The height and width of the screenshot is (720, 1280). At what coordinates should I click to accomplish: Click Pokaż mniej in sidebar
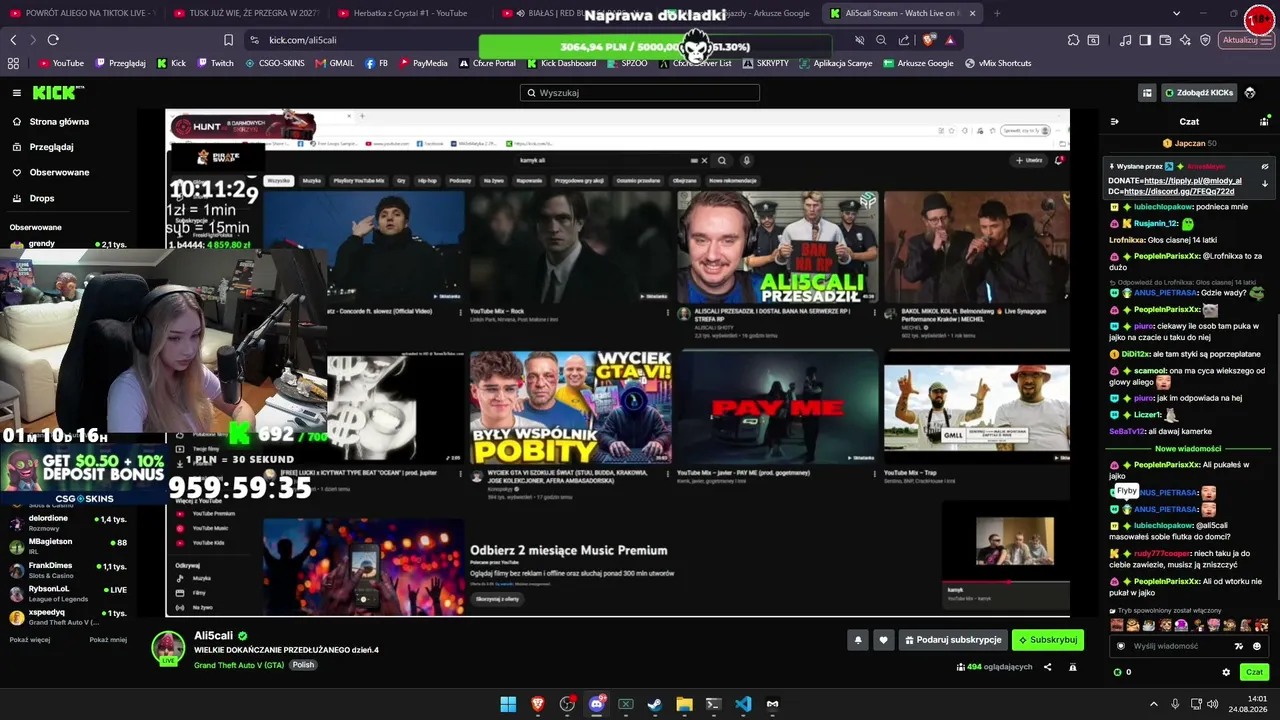108,640
